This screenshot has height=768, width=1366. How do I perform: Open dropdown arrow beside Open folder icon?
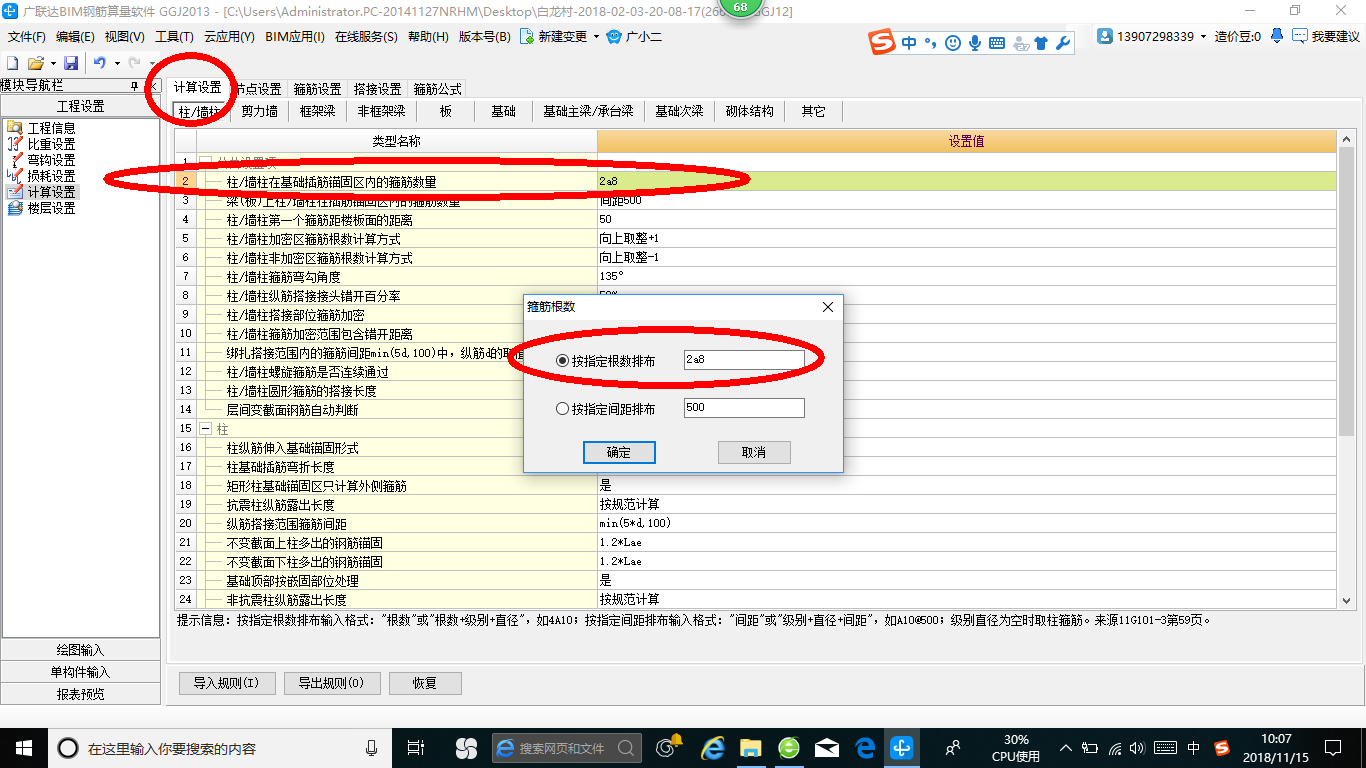pyautogui.click(x=52, y=62)
